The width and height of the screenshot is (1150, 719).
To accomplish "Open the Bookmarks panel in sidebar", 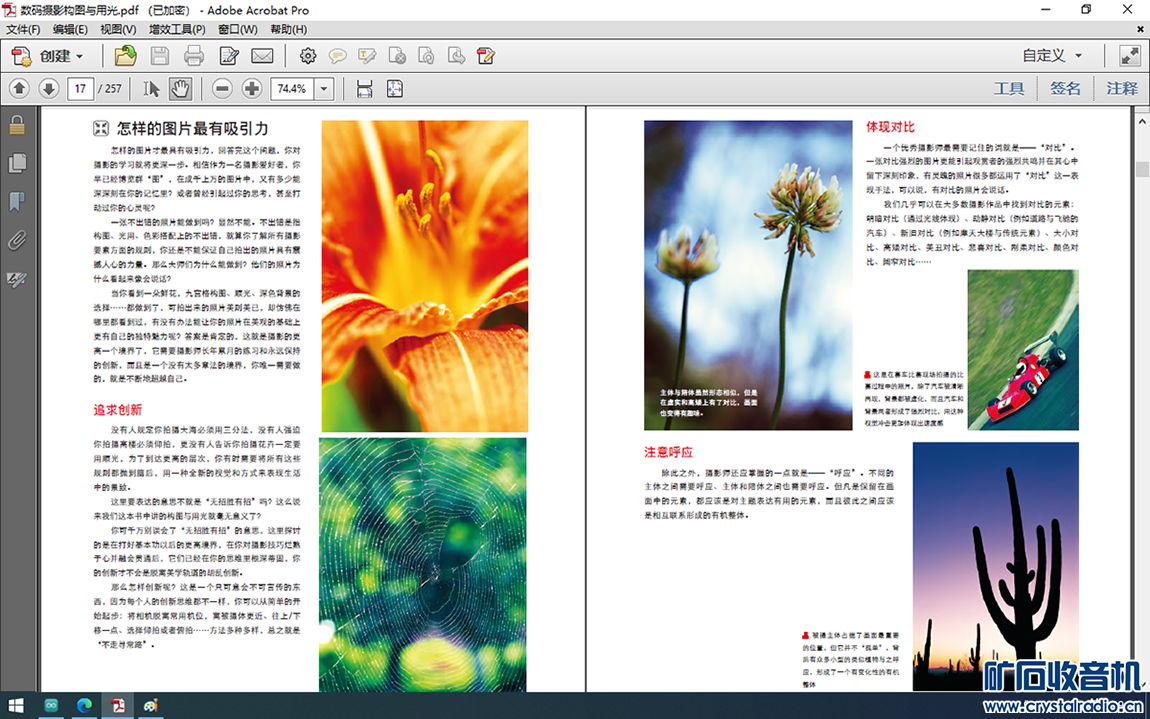I will (x=17, y=202).
